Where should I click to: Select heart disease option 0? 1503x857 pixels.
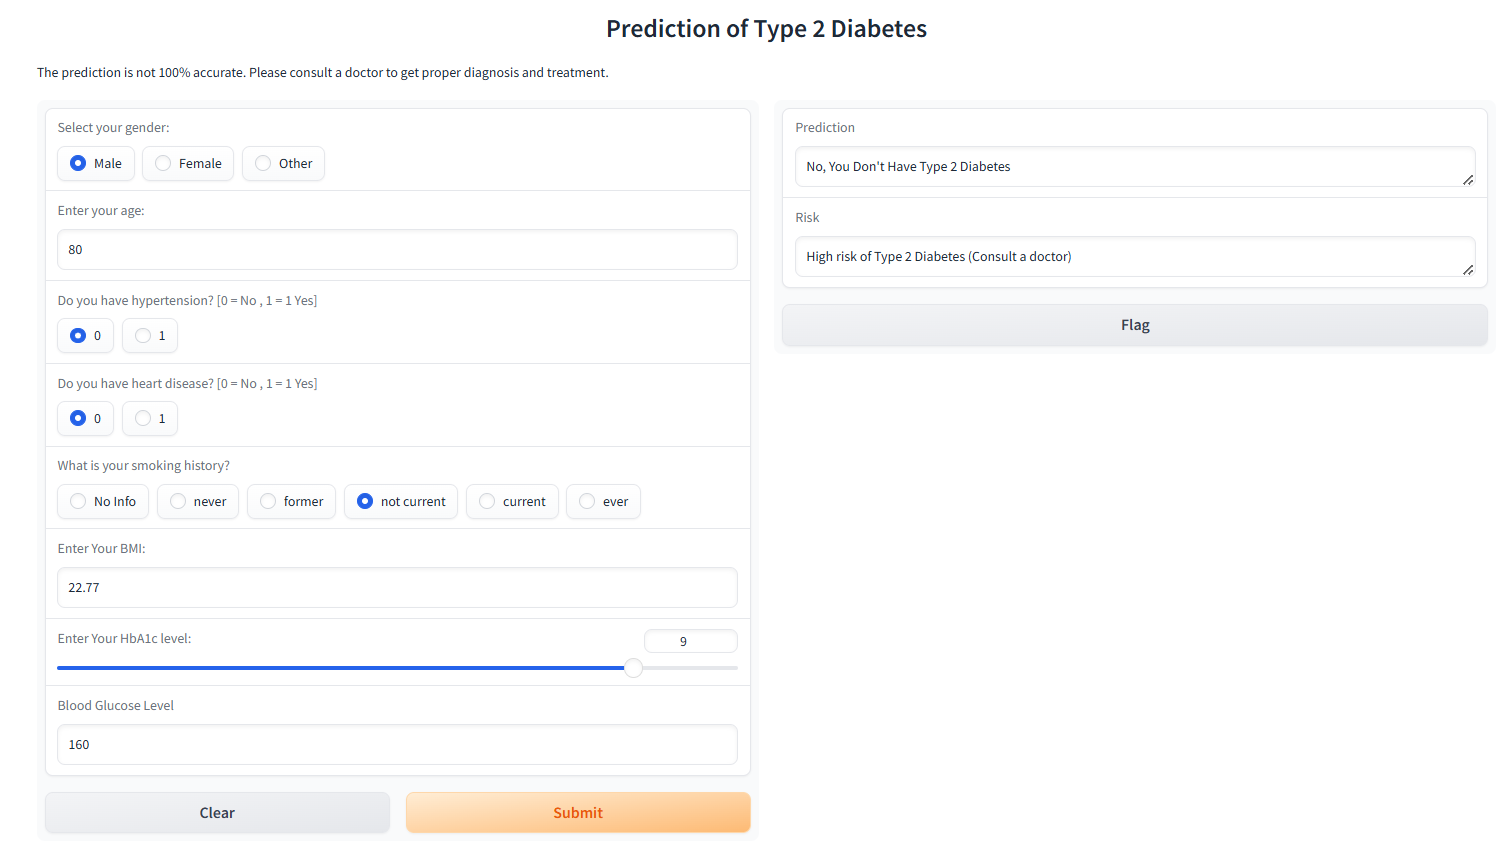click(x=78, y=419)
